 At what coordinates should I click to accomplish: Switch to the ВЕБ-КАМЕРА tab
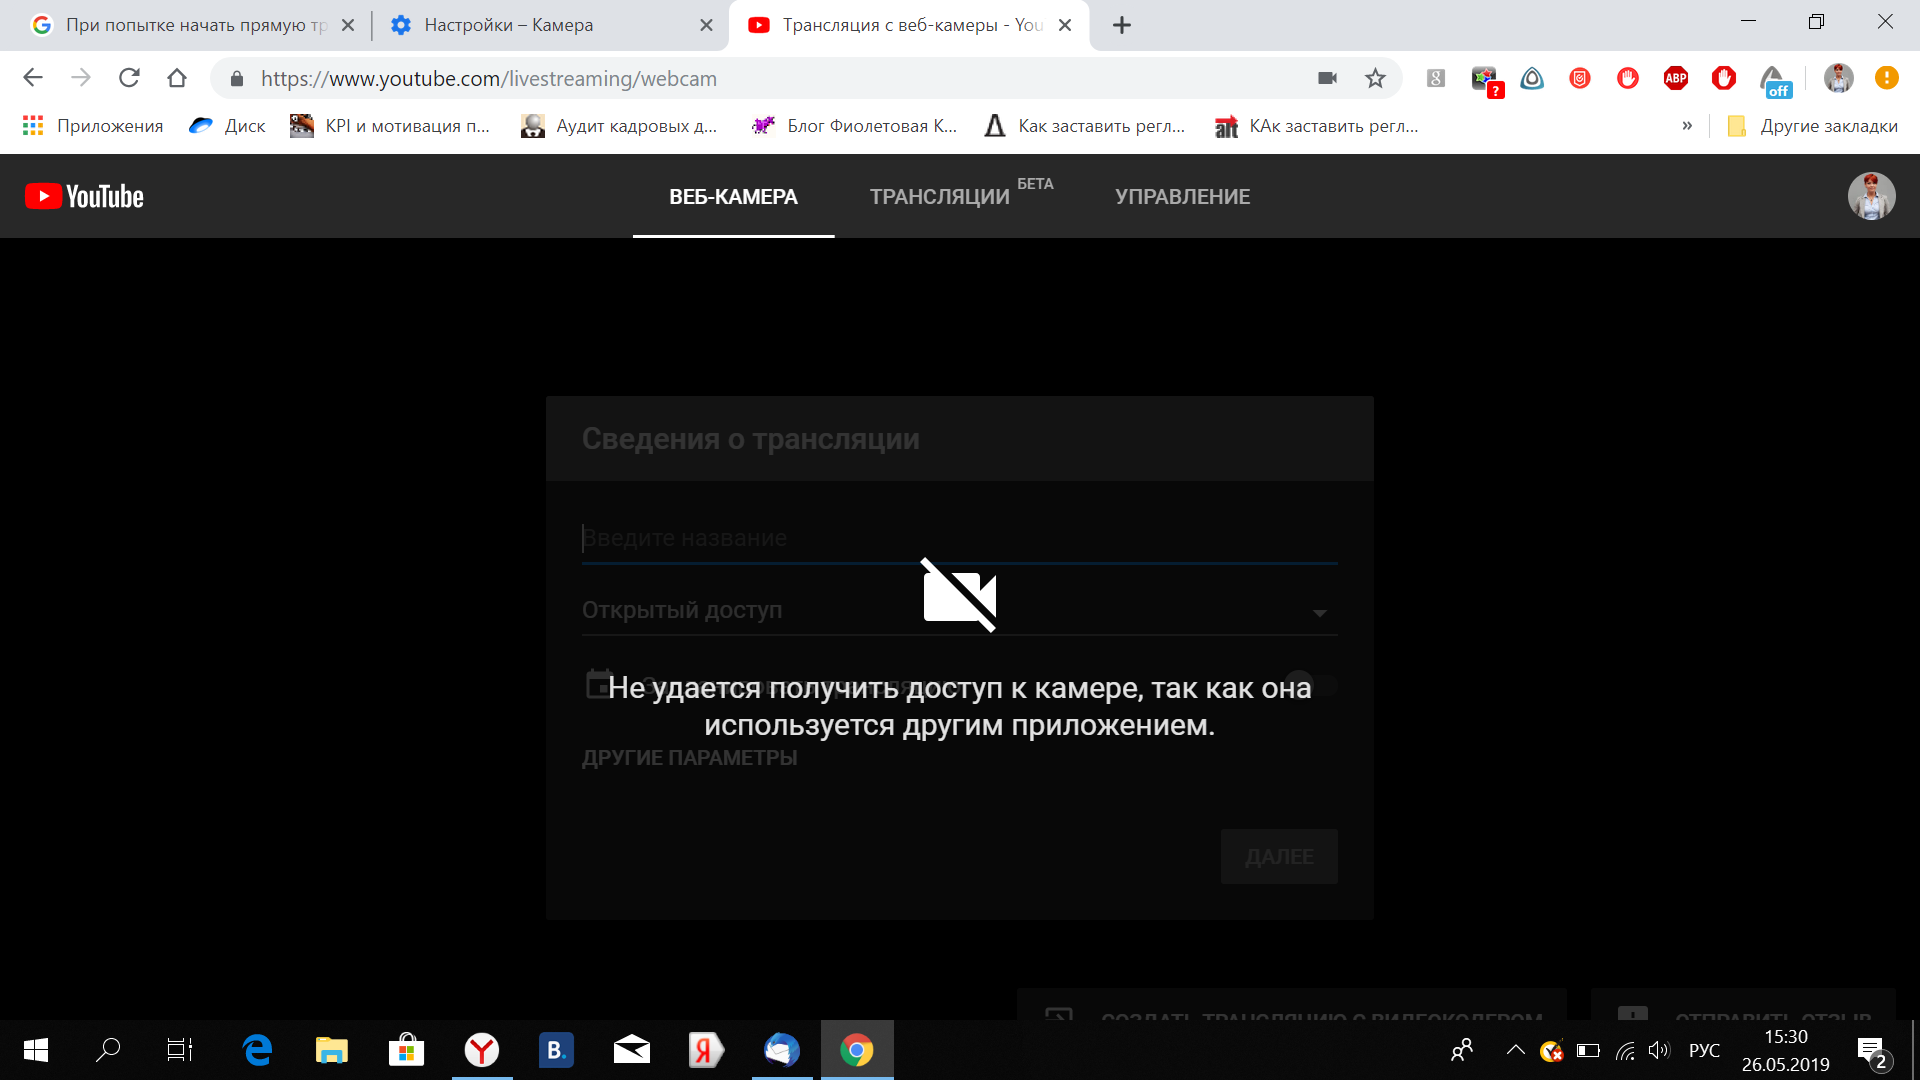733,196
